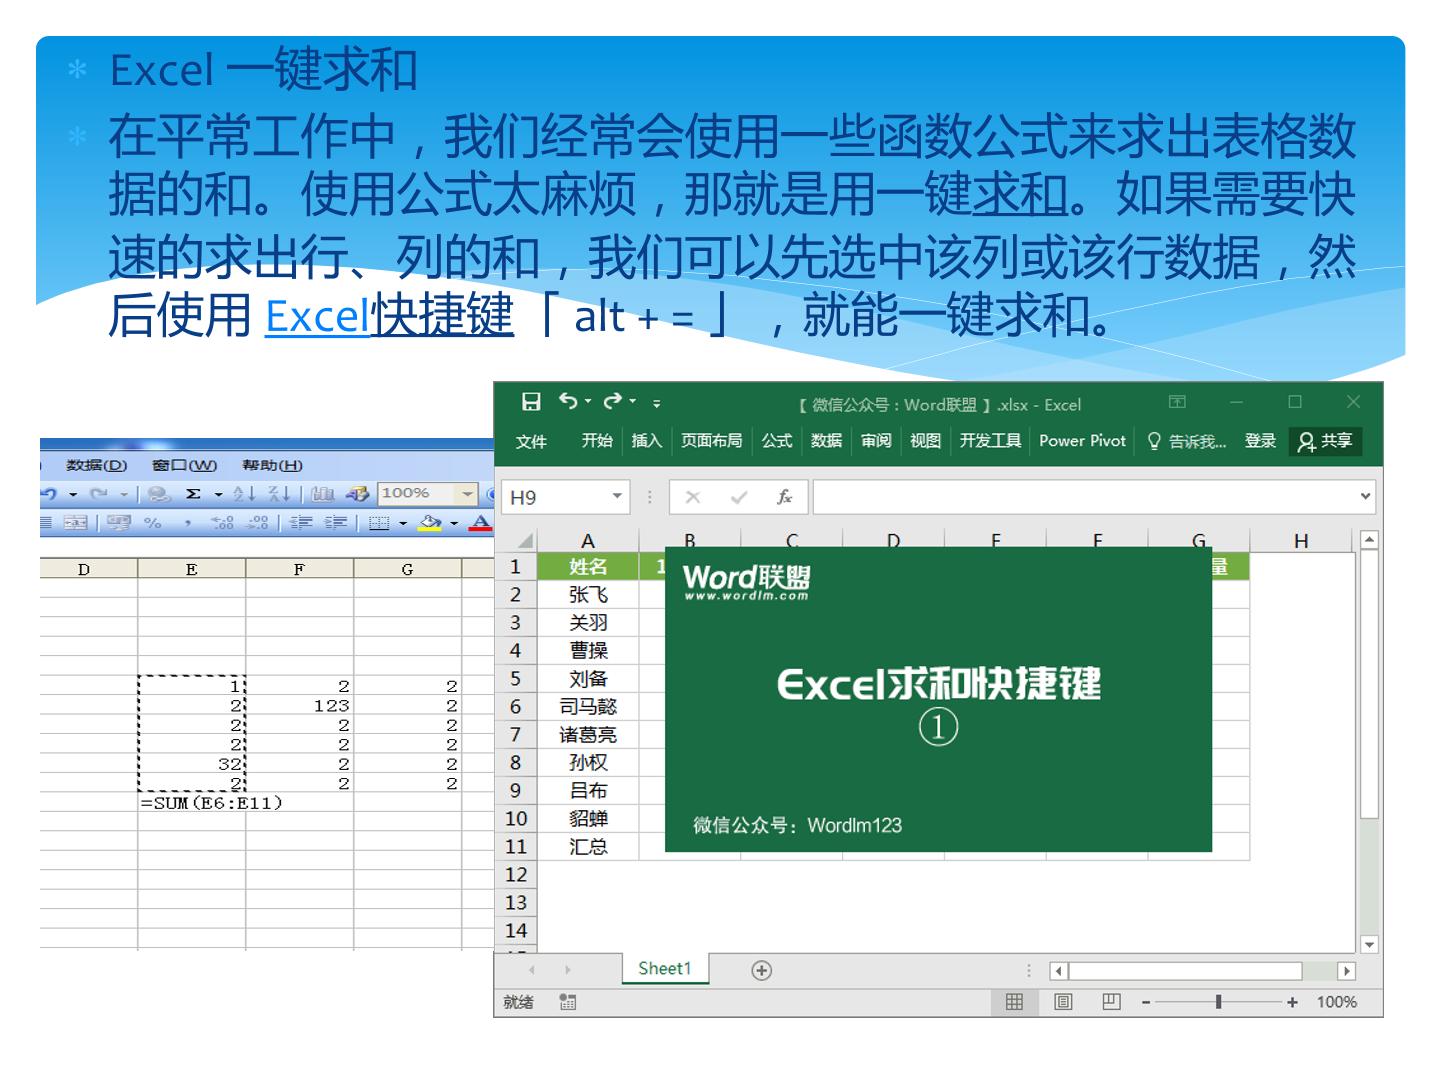
Task: Open the 帮助(H) menu in old Excel
Action: pyautogui.click(x=272, y=465)
